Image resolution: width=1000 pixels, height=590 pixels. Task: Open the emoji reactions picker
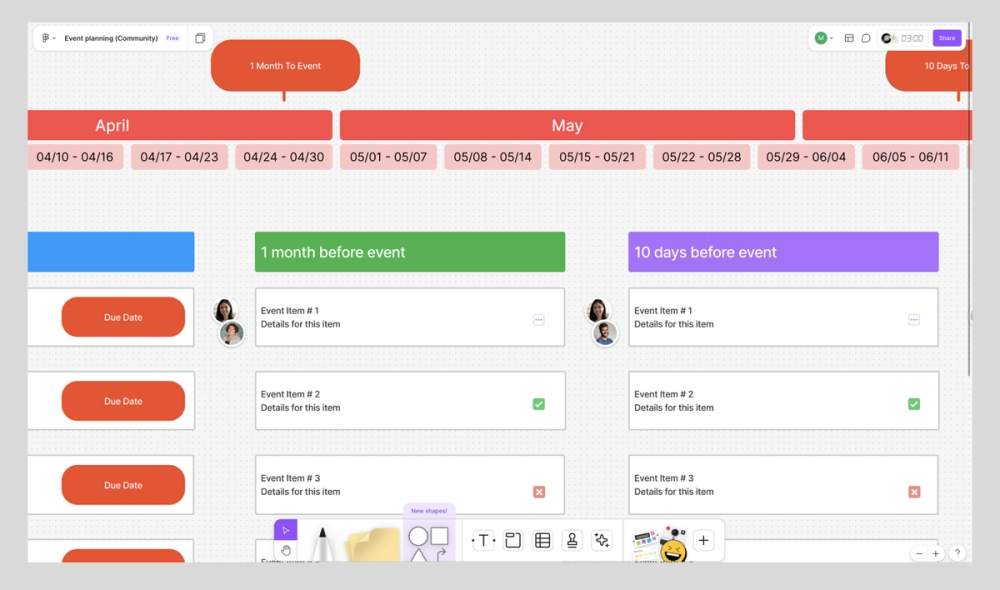(673, 545)
